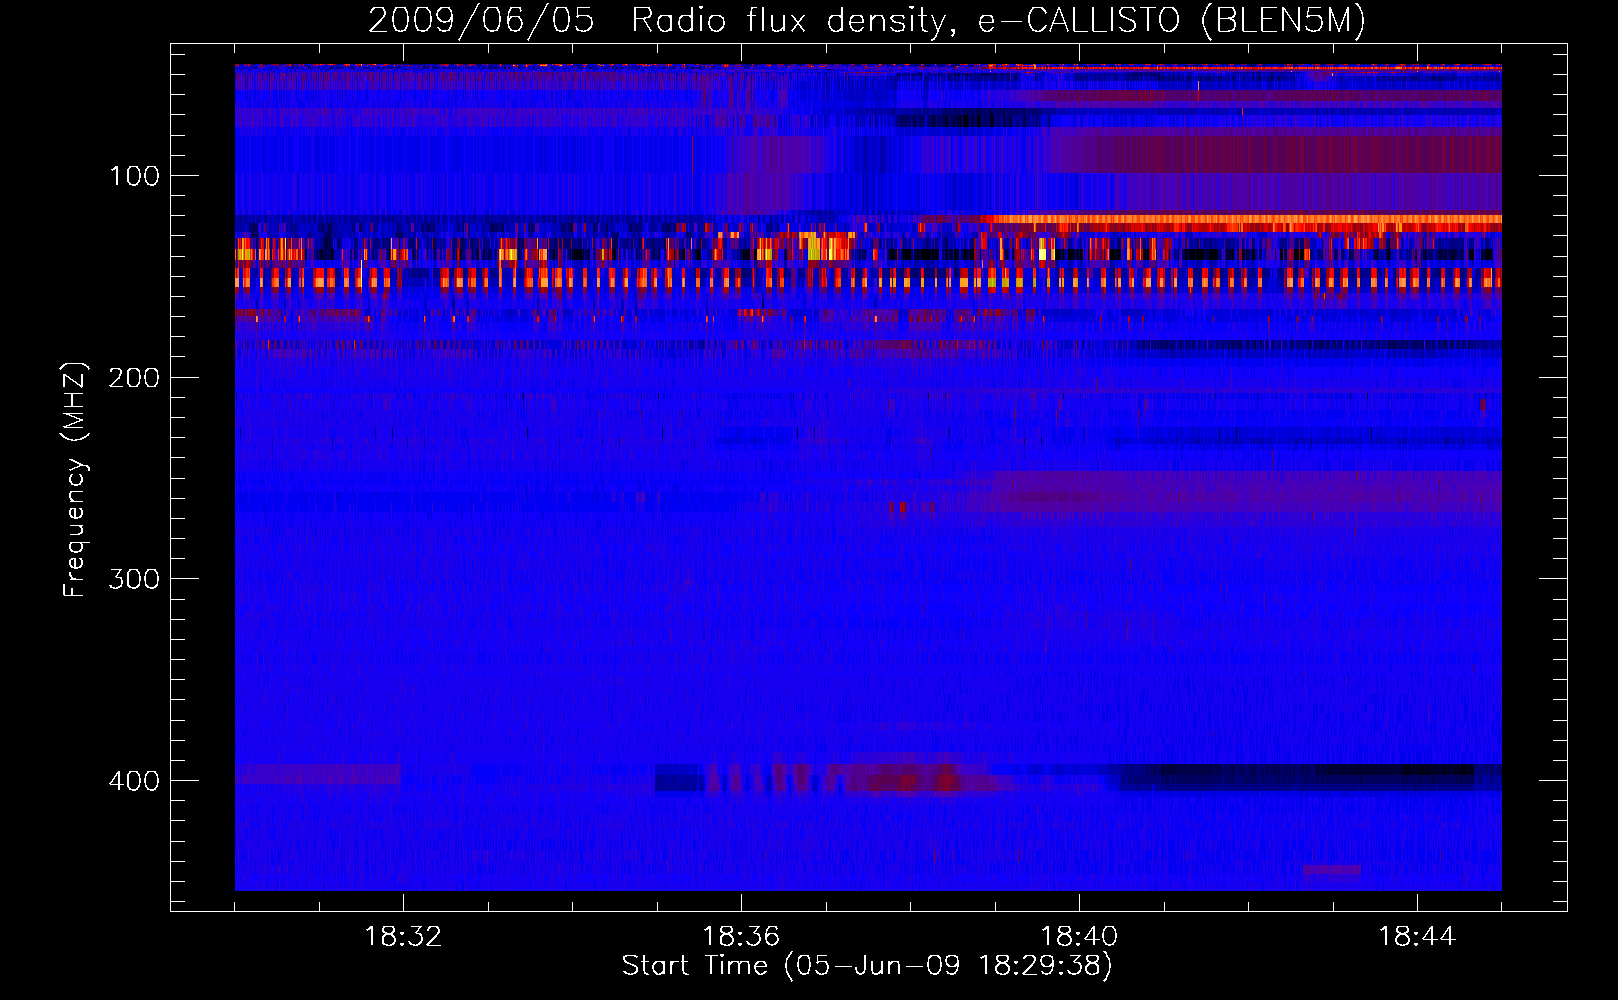Click the 300 frequency tick label
Viewport: 1618px width, 1000px height.
[x=134, y=580]
